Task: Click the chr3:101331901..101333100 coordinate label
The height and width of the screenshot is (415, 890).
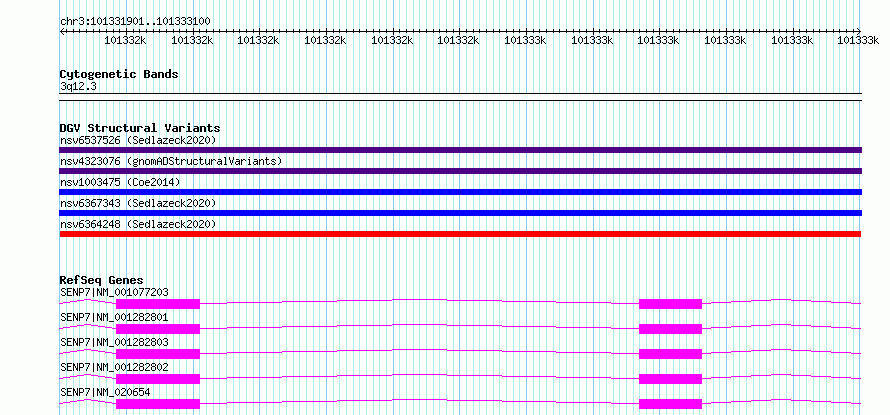Action: [x=135, y=22]
